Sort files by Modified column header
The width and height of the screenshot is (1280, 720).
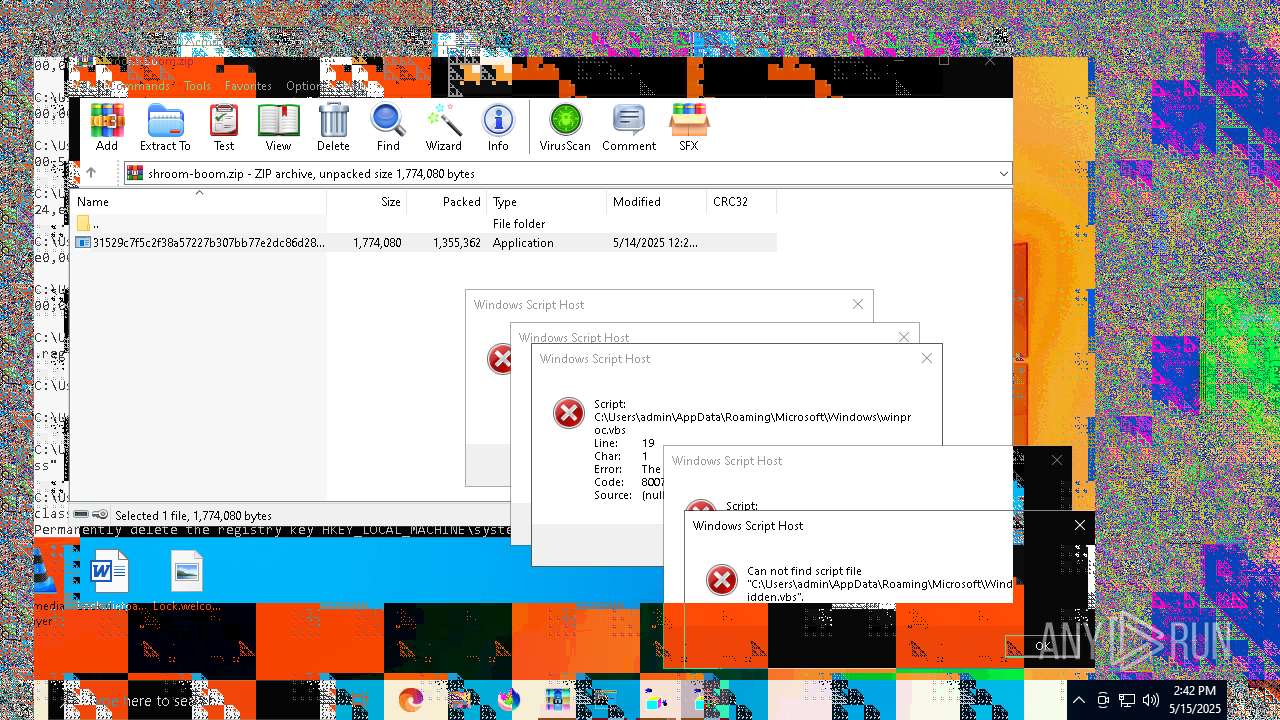click(x=656, y=202)
